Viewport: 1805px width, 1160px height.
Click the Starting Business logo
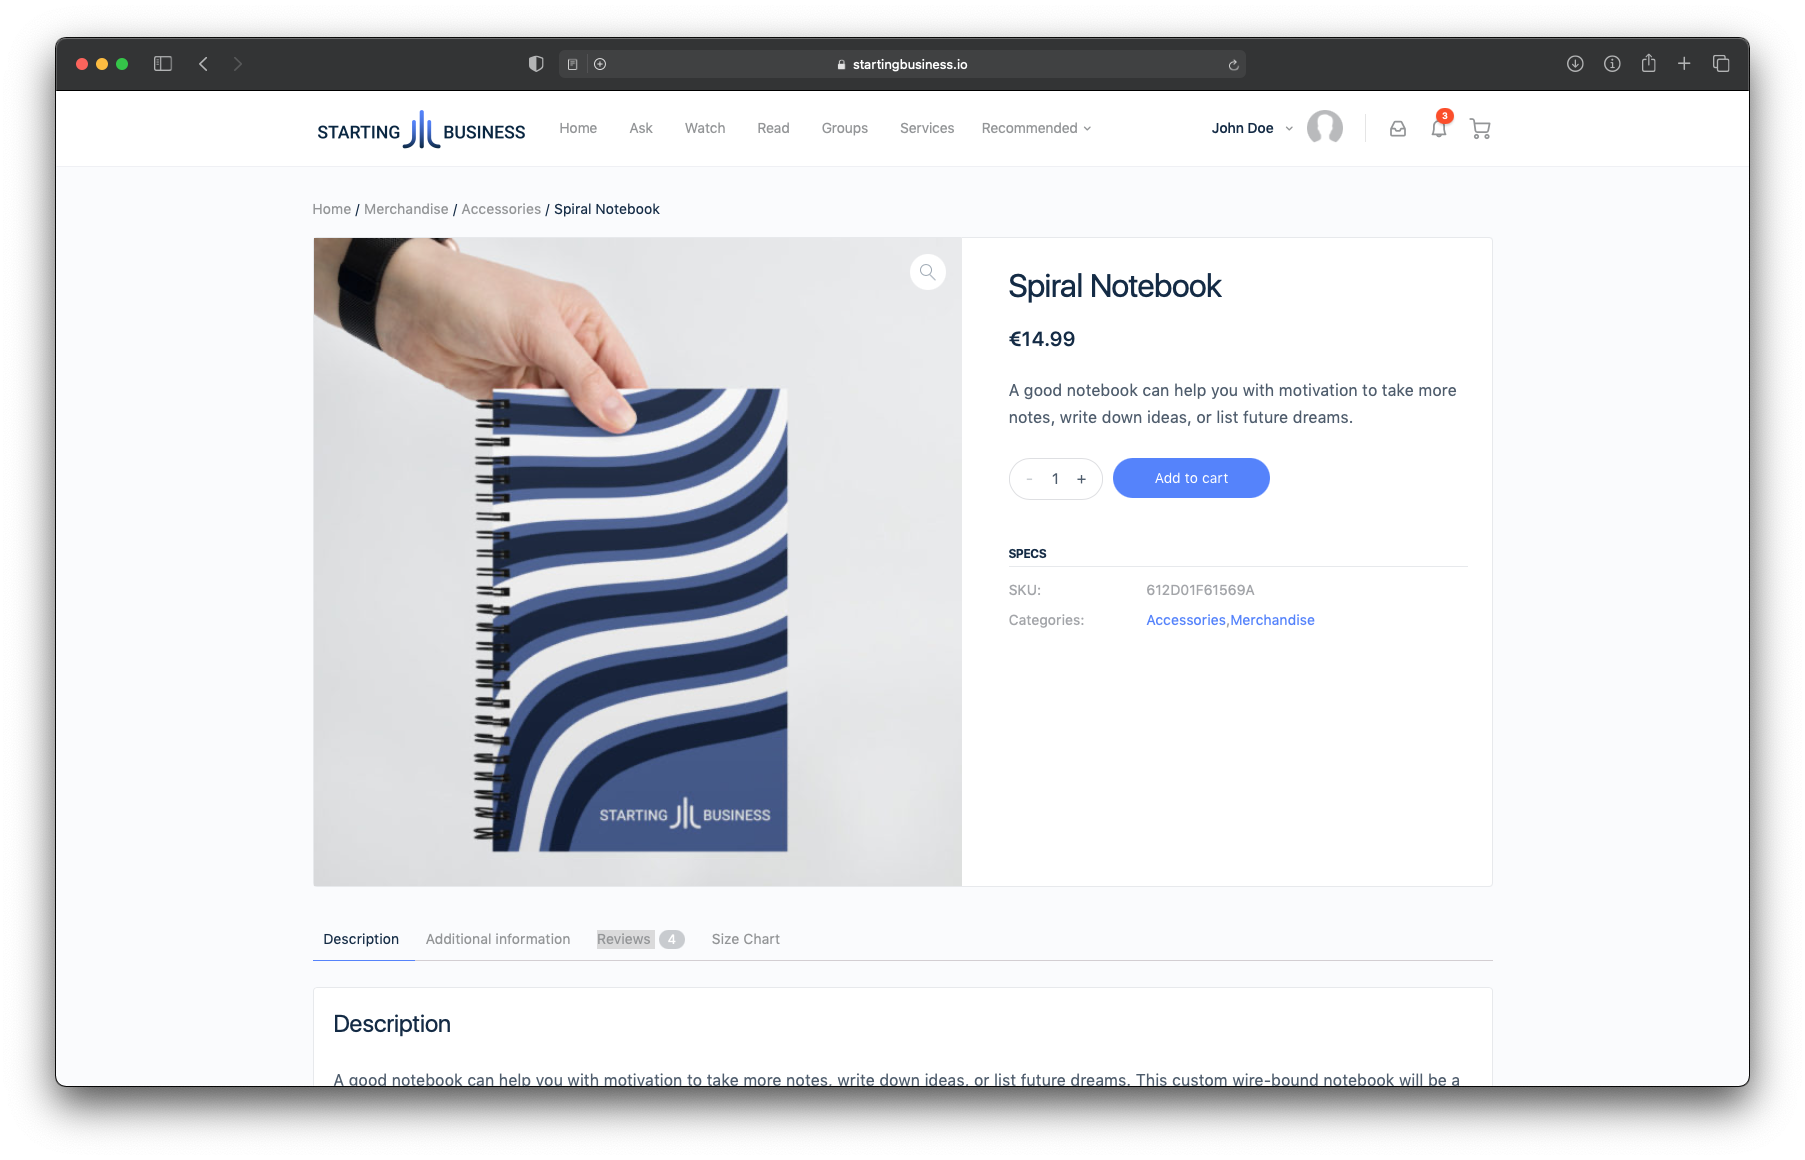pyautogui.click(x=421, y=129)
